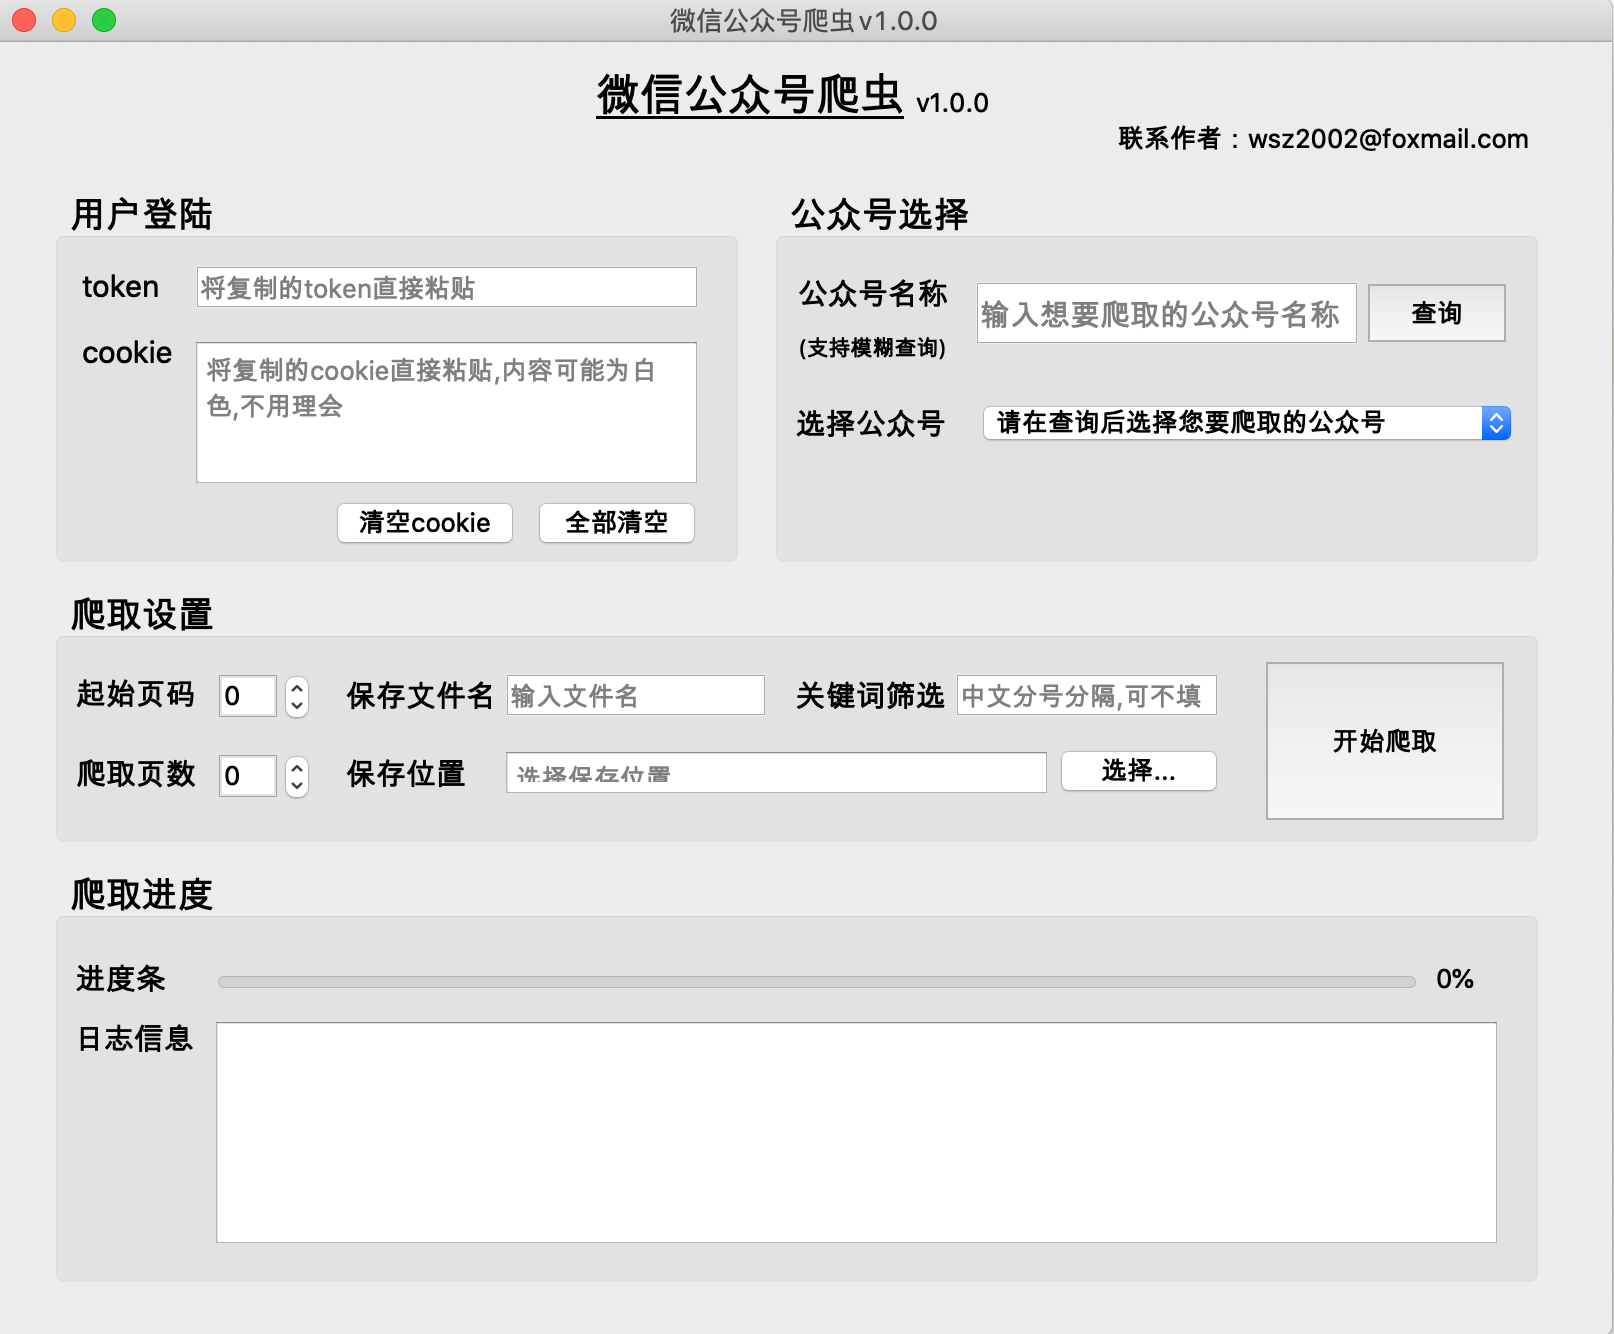Screen dimensions: 1614x1334
Task: Click the 爬取进度 section title
Action: pos(142,894)
